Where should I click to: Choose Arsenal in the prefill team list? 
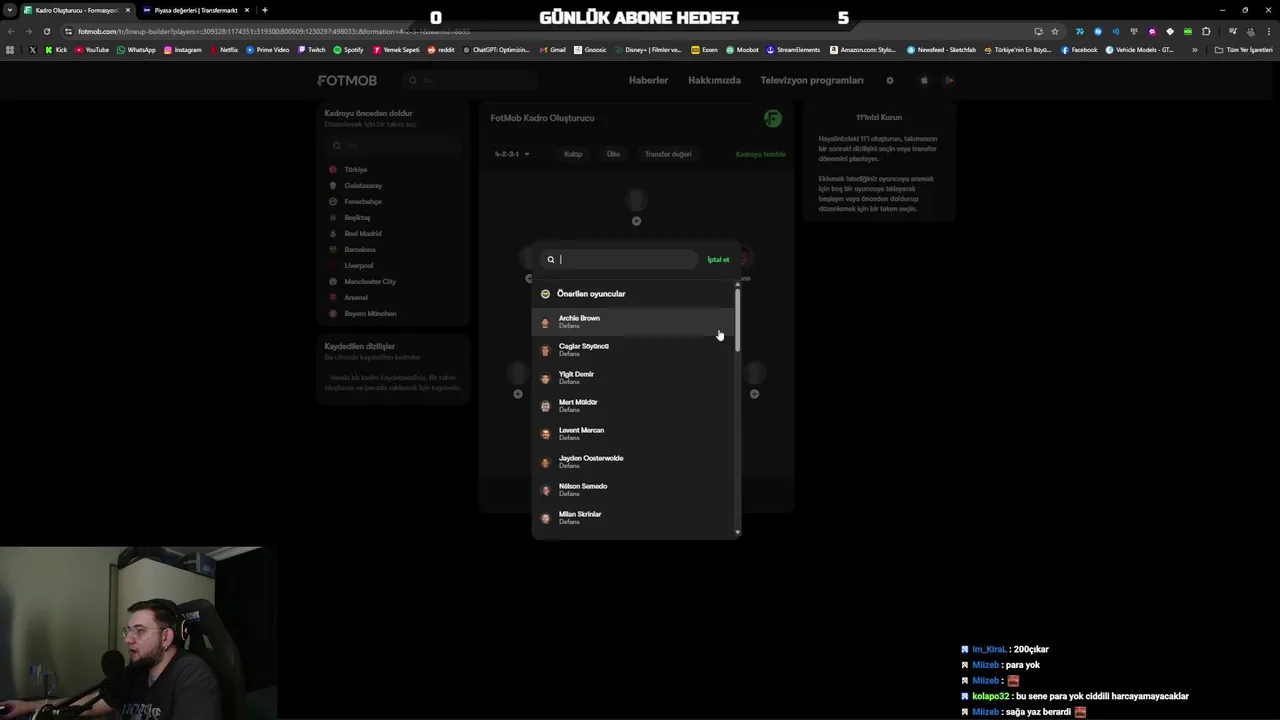click(x=394, y=297)
